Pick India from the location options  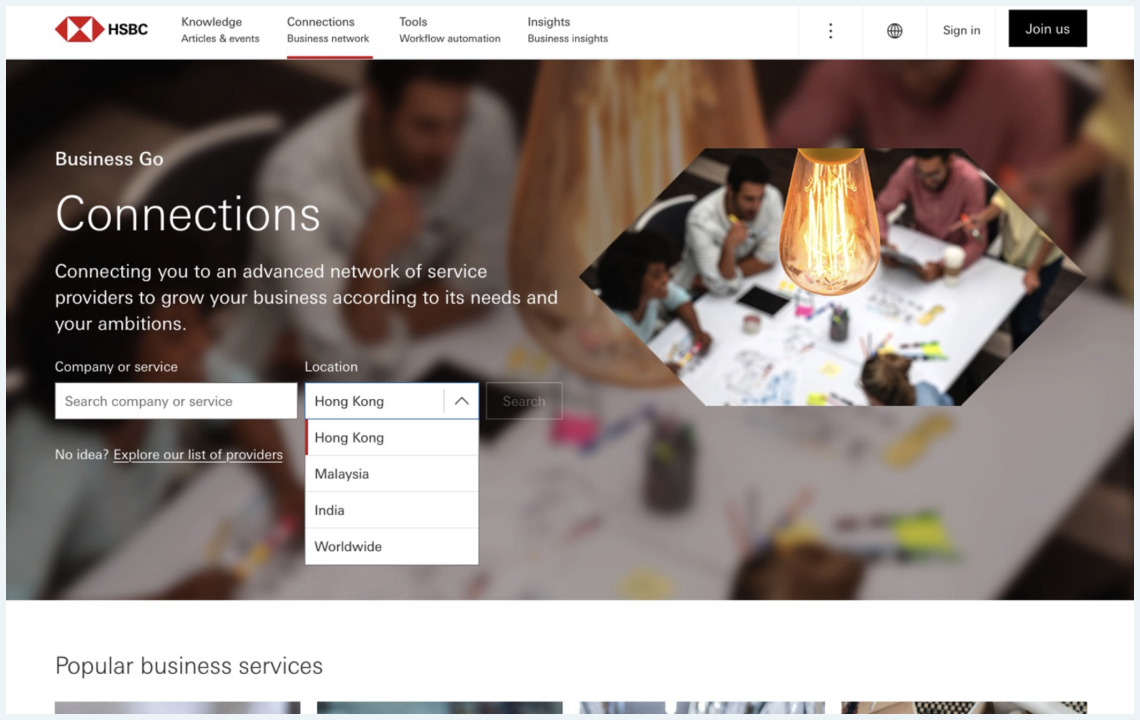[392, 510]
